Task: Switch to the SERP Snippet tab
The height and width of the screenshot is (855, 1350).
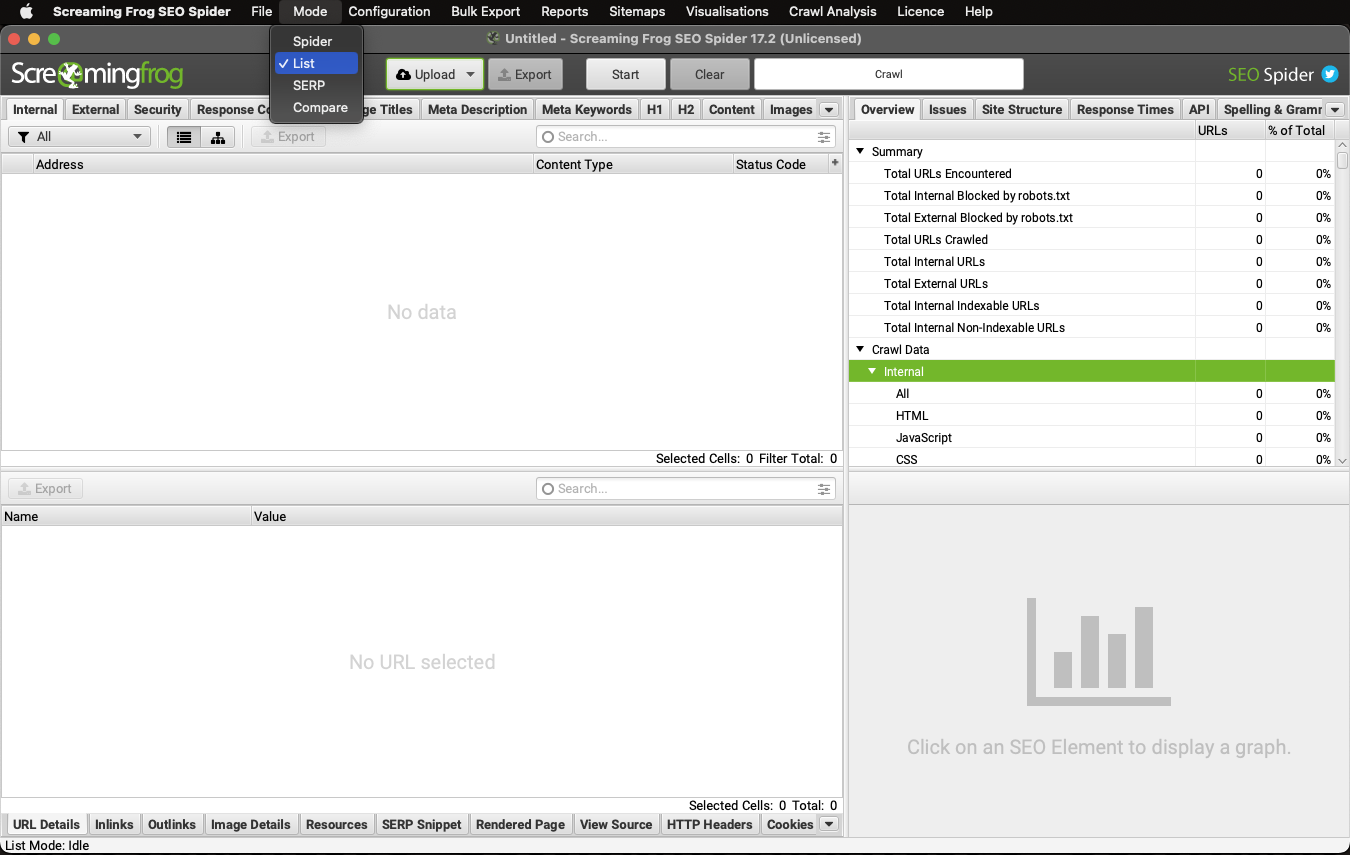Action: (x=422, y=825)
